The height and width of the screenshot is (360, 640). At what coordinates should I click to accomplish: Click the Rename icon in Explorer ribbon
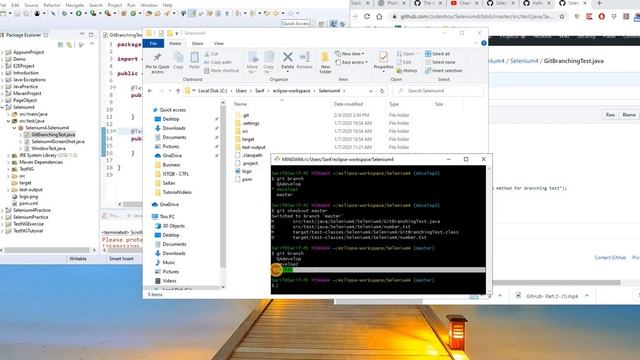(x=304, y=57)
